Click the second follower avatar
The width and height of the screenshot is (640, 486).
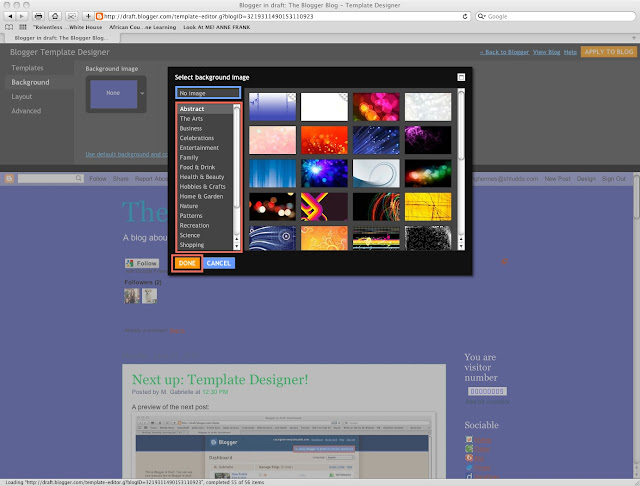tap(149, 296)
